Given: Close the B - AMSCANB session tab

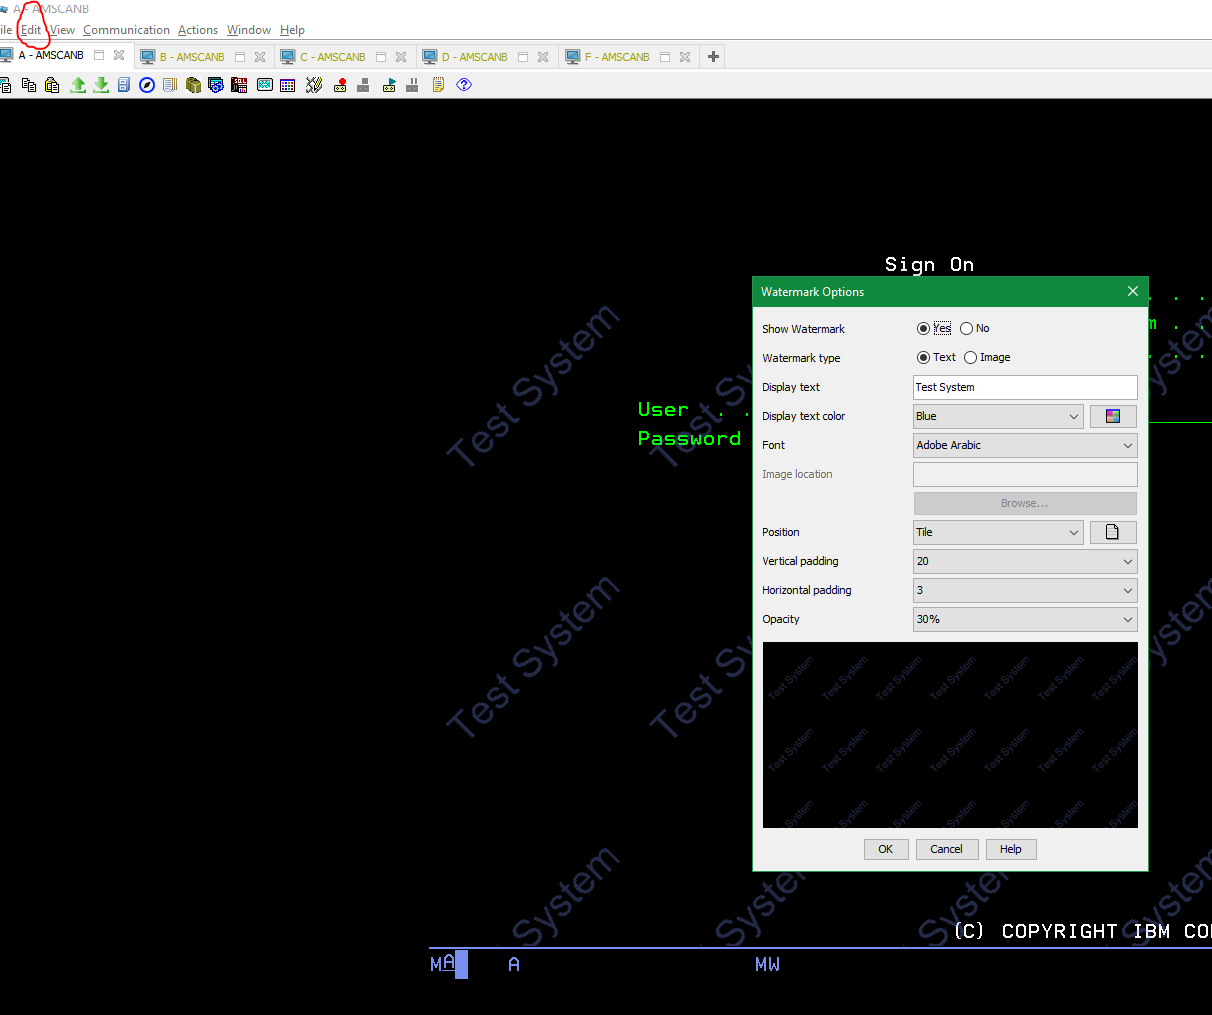Looking at the screenshot, I should click(260, 57).
